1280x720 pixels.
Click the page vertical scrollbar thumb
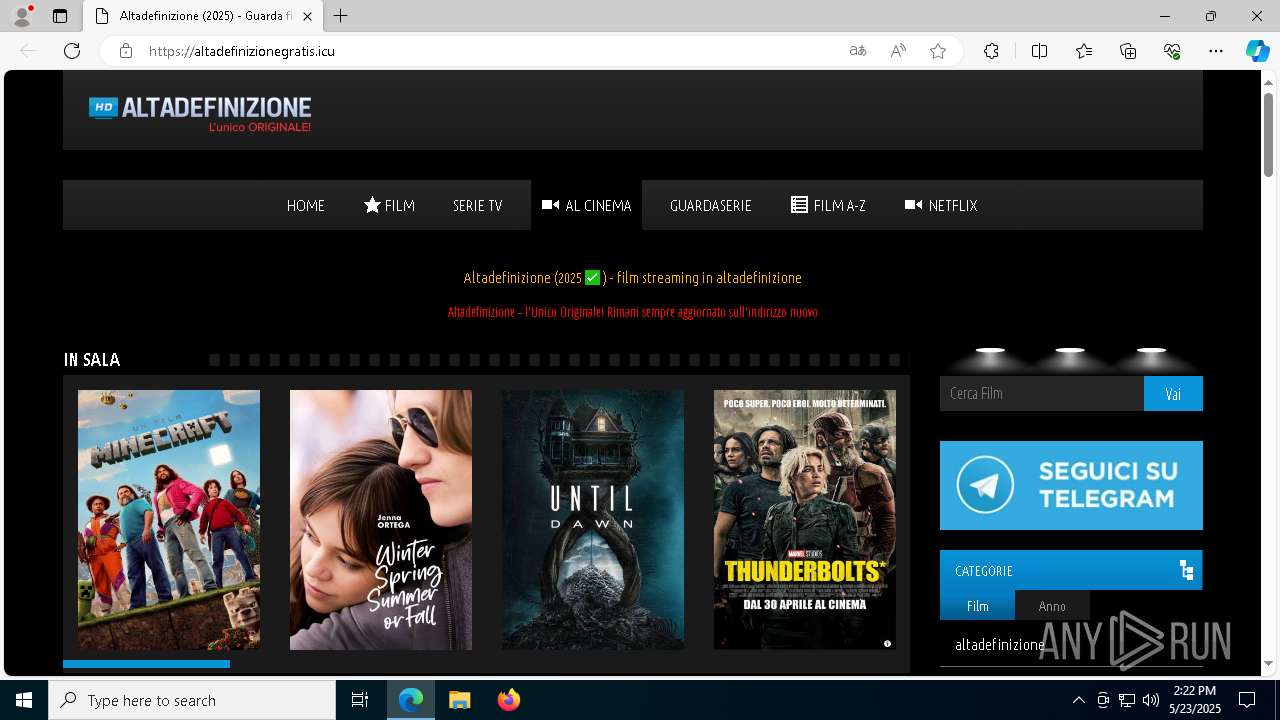[x=1268, y=134]
